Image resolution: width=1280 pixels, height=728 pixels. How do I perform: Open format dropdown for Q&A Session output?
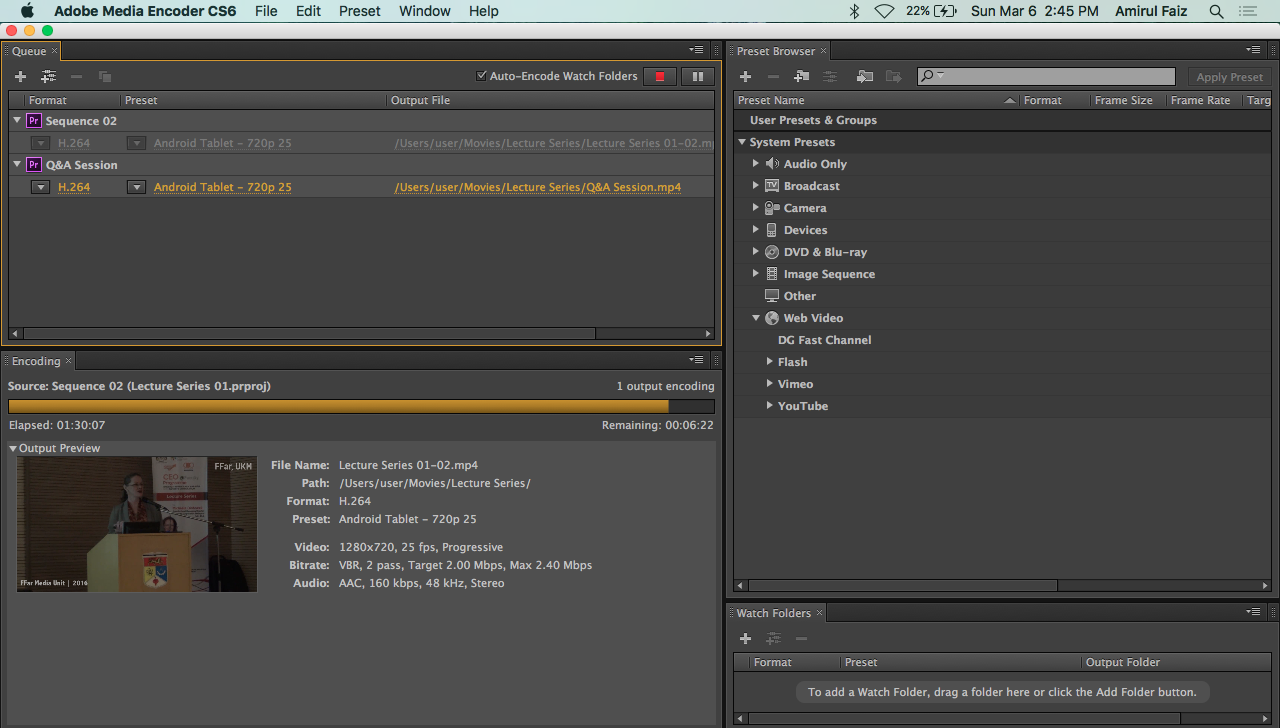(40, 187)
